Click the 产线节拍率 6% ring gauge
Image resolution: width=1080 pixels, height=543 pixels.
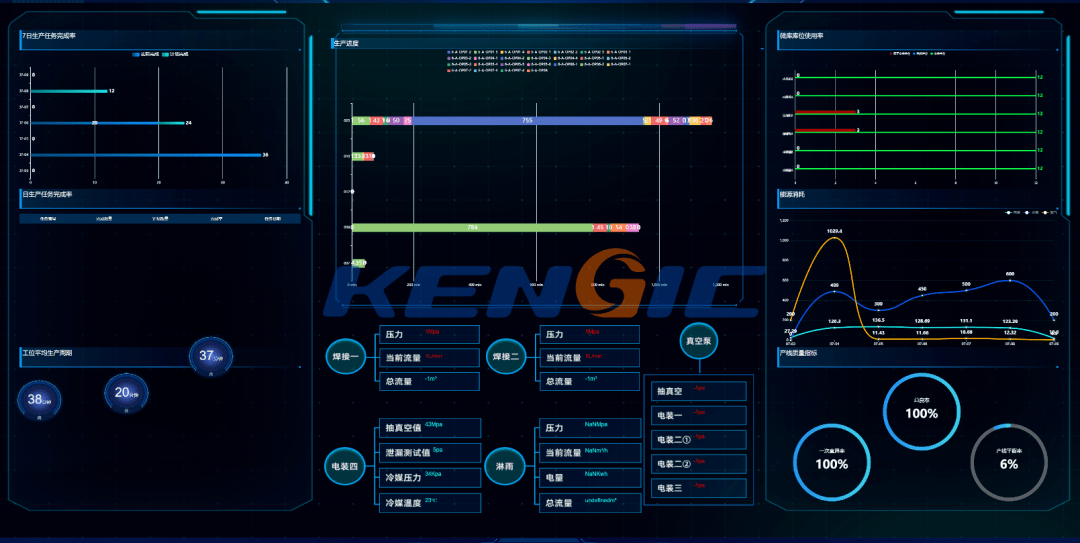[1009, 462]
